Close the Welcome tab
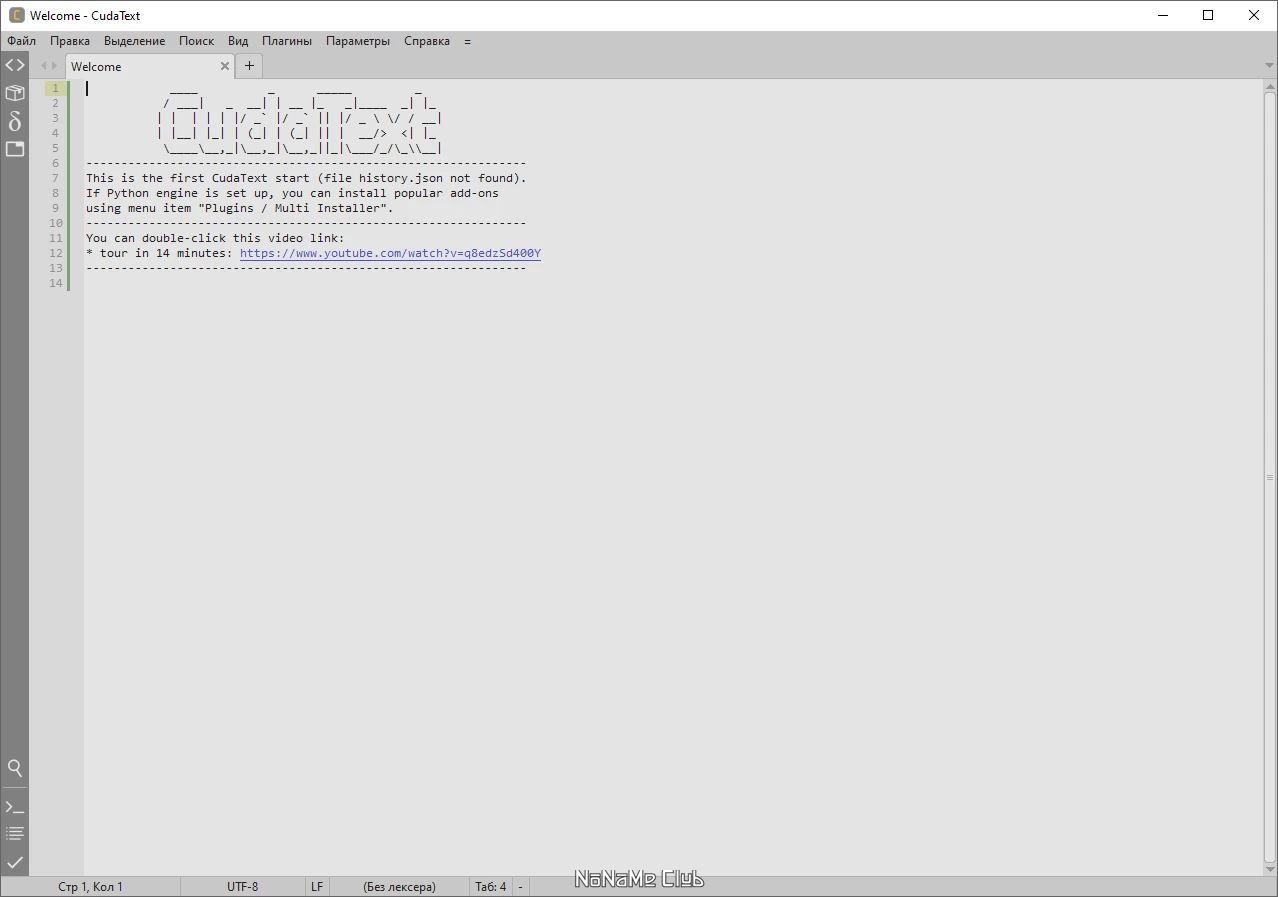 225,66
